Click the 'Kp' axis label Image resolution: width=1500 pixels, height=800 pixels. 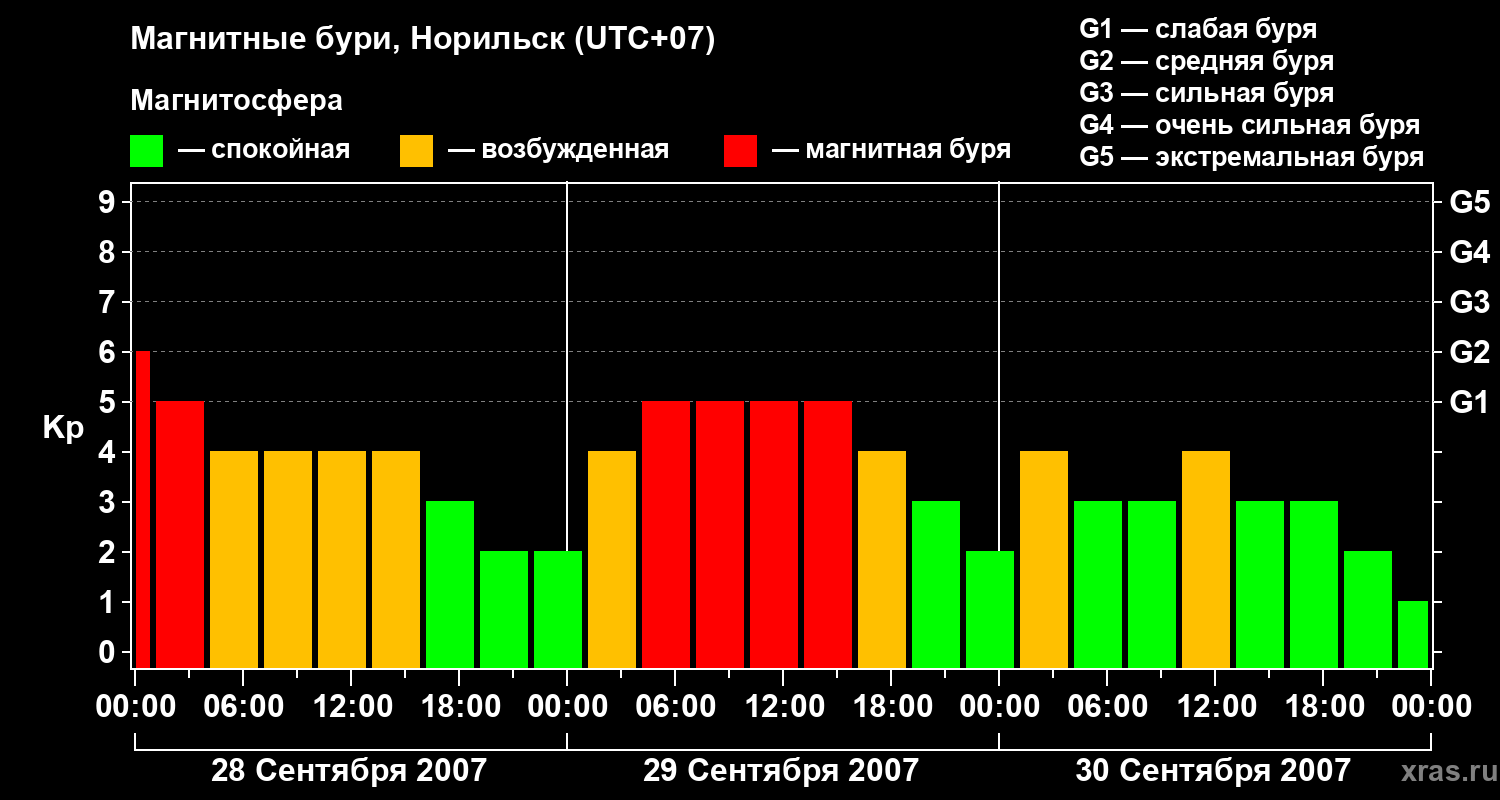[63, 428]
